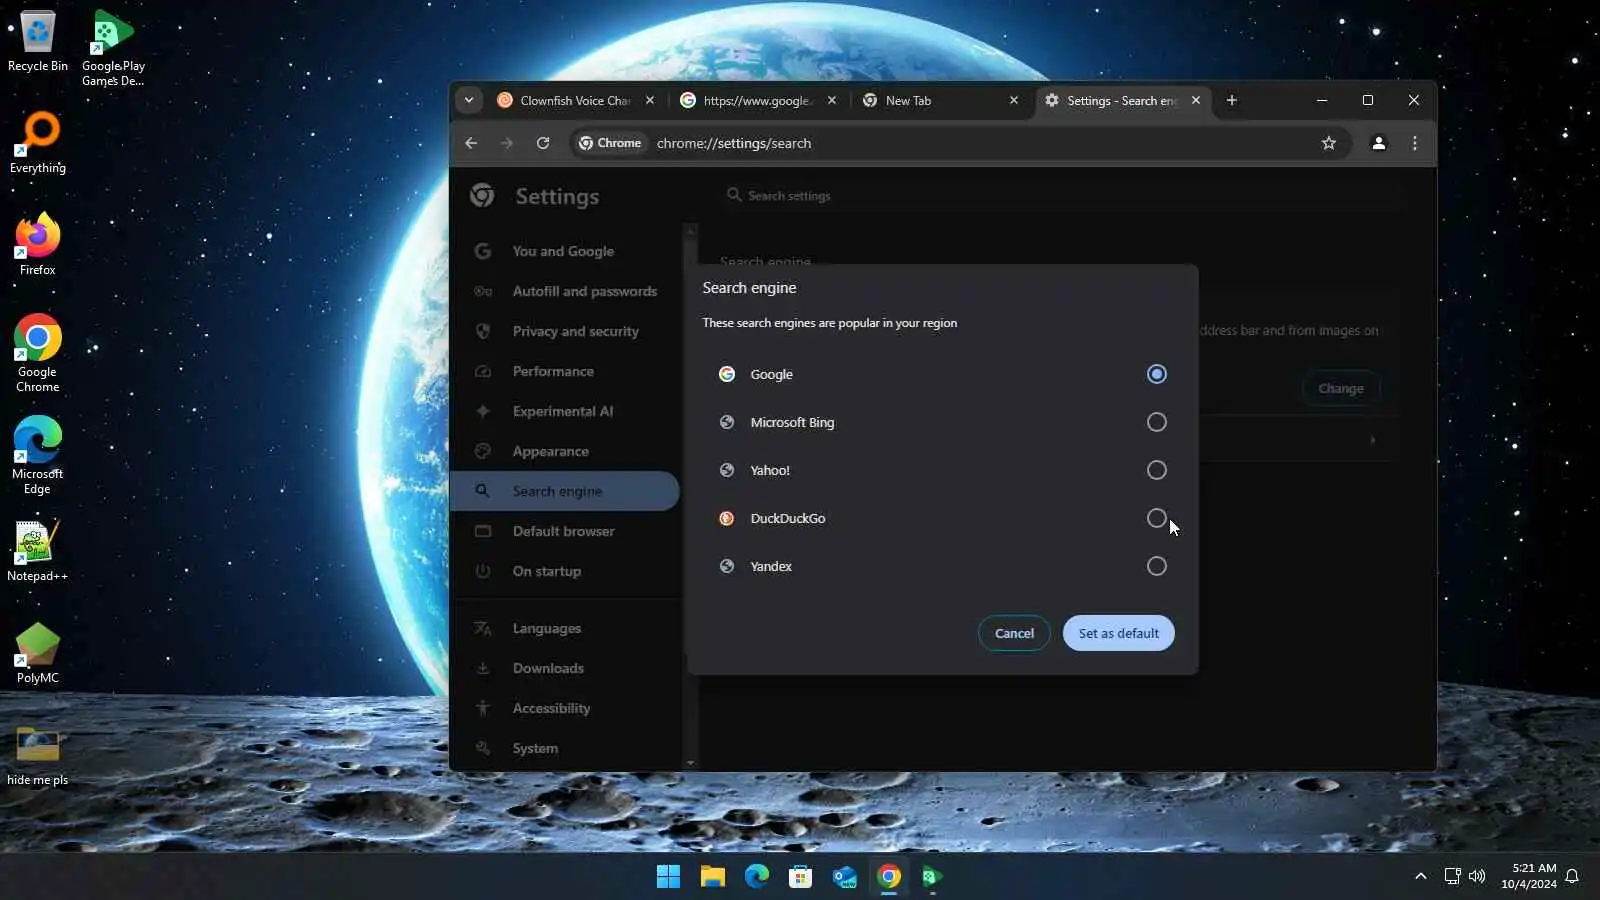Open System settings

(564, 748)
